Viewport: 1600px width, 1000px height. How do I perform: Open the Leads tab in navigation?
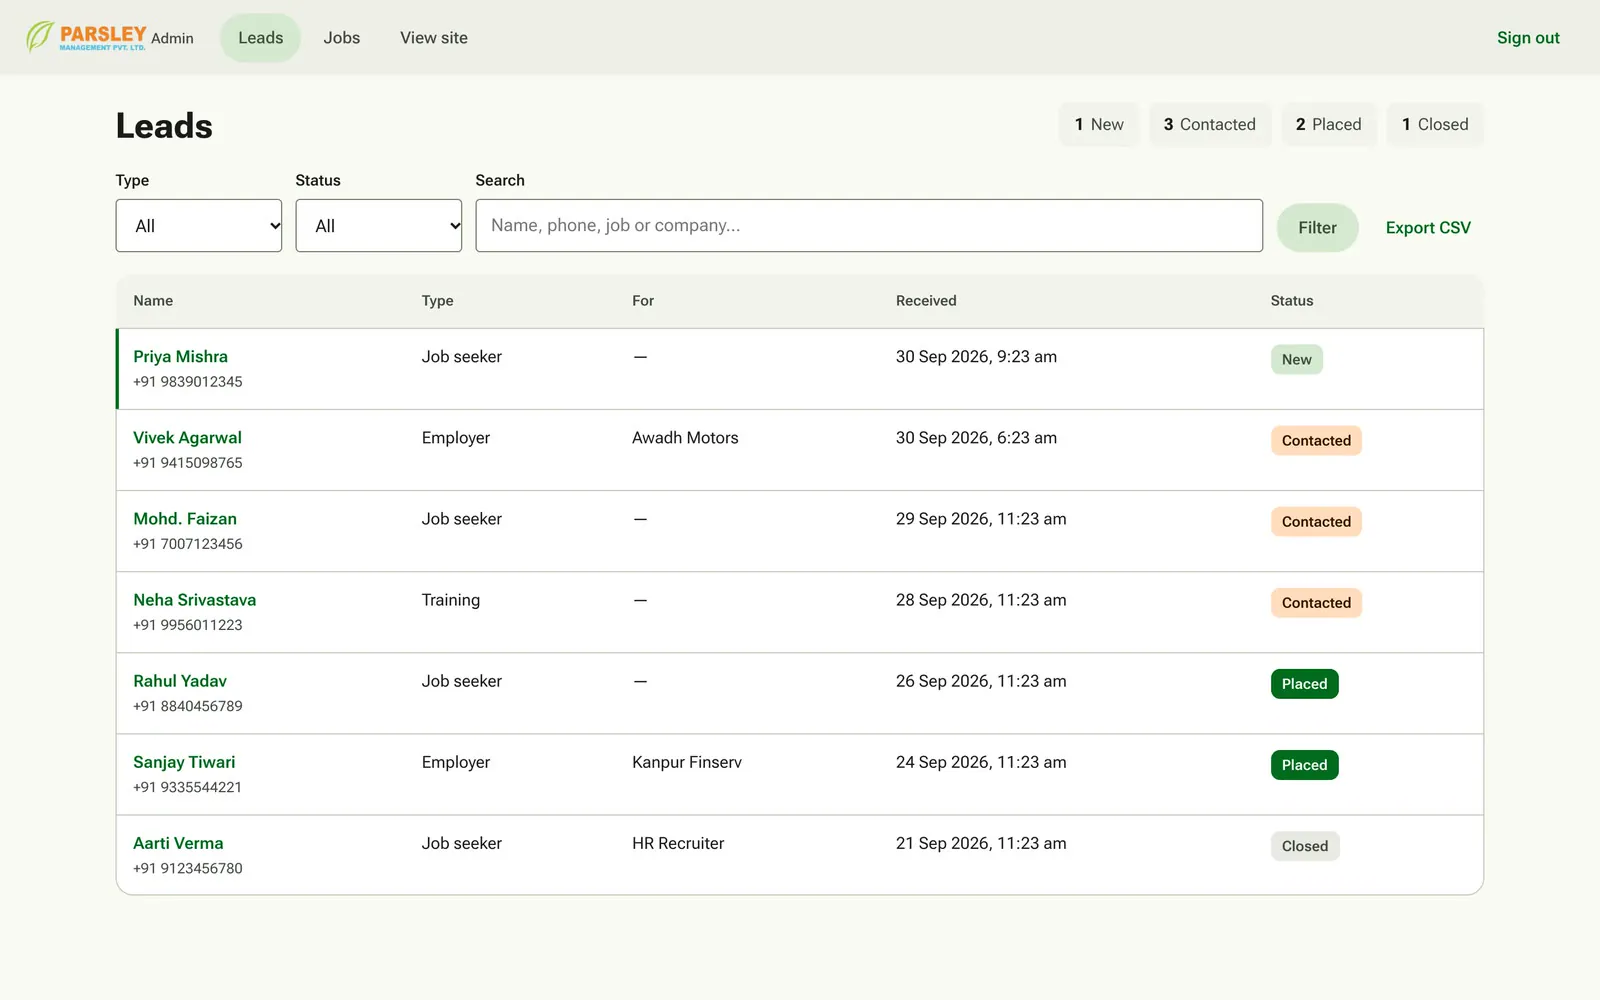(260, 38)
